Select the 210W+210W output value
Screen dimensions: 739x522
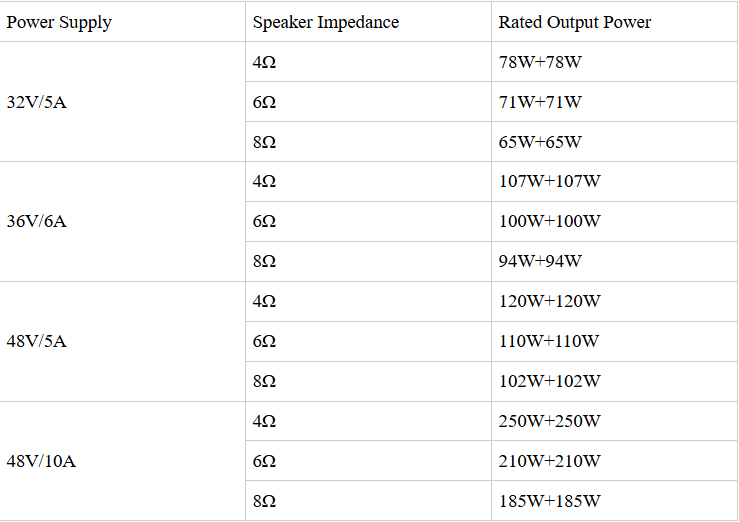(549, 462)
